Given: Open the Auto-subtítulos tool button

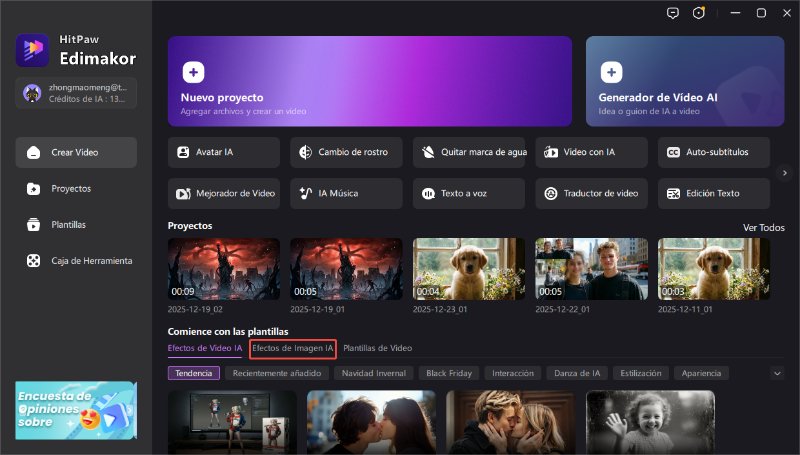Looking at the screenshot, I should point(714,152).
